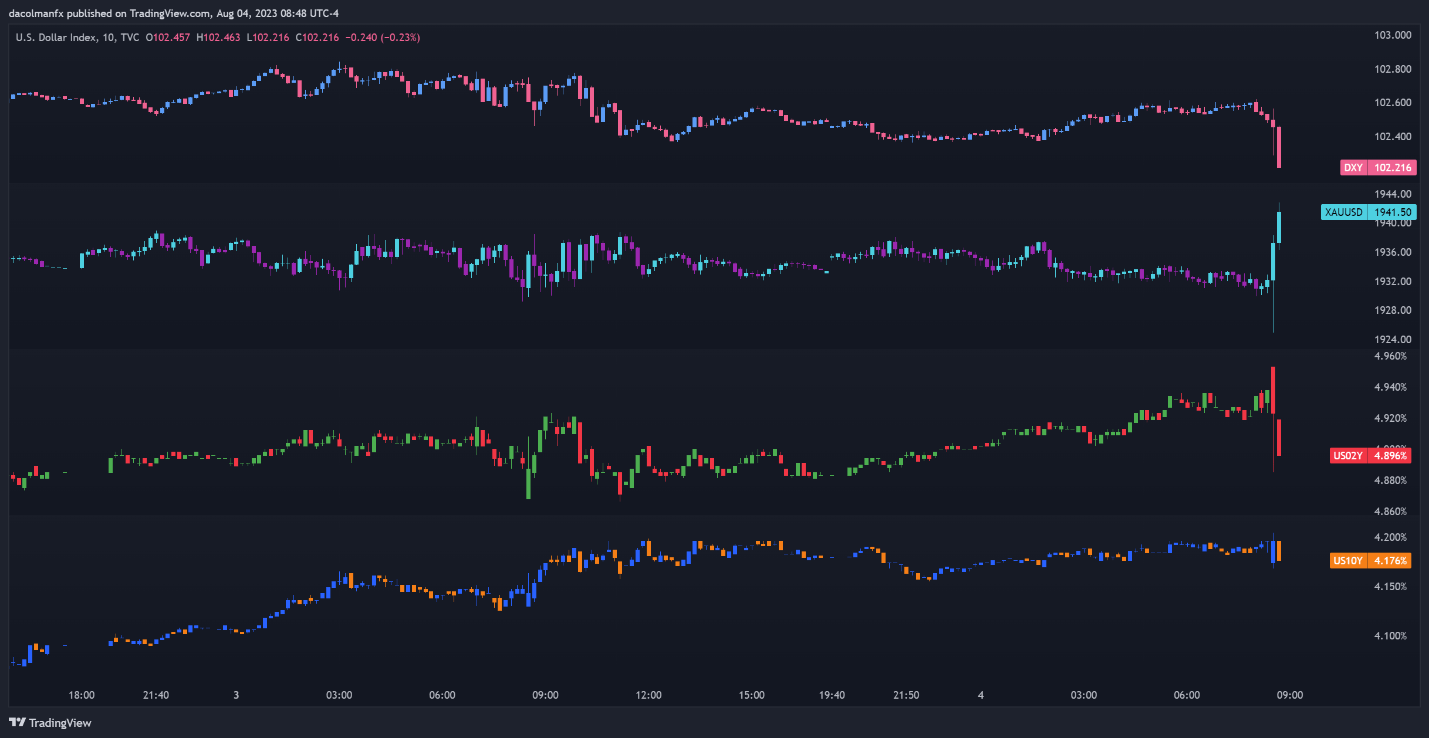Viewport: 1429px width, 738px height.
Task: Click the final red DXY candle
Action: tap(1279, 147)
